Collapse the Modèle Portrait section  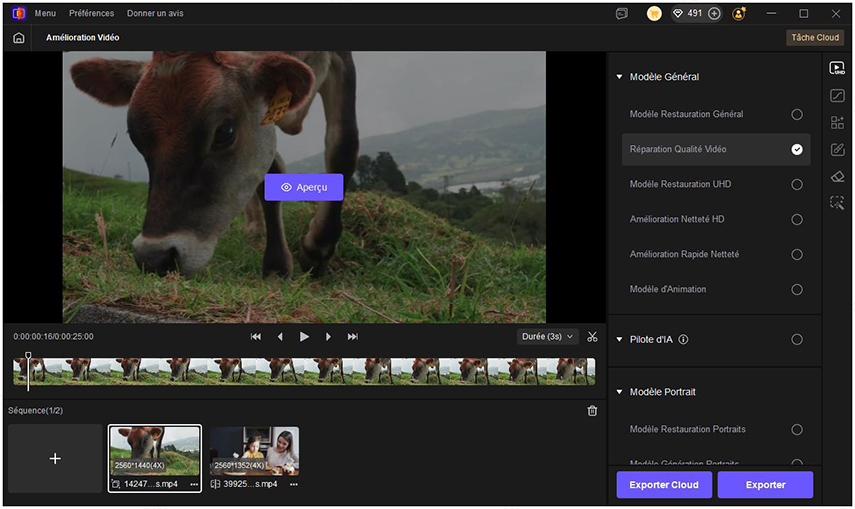click(619, 392)
